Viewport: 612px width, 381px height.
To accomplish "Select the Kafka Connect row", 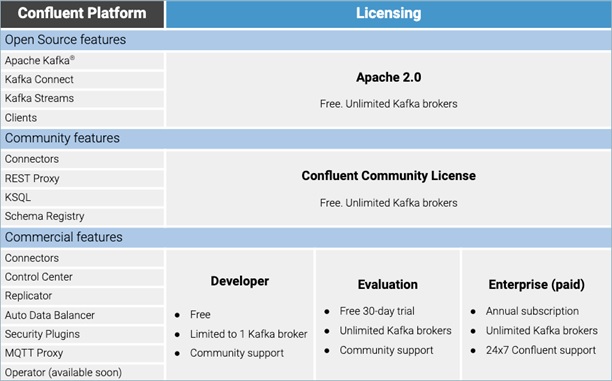I will pyautogui.click(x=82, y=79).
